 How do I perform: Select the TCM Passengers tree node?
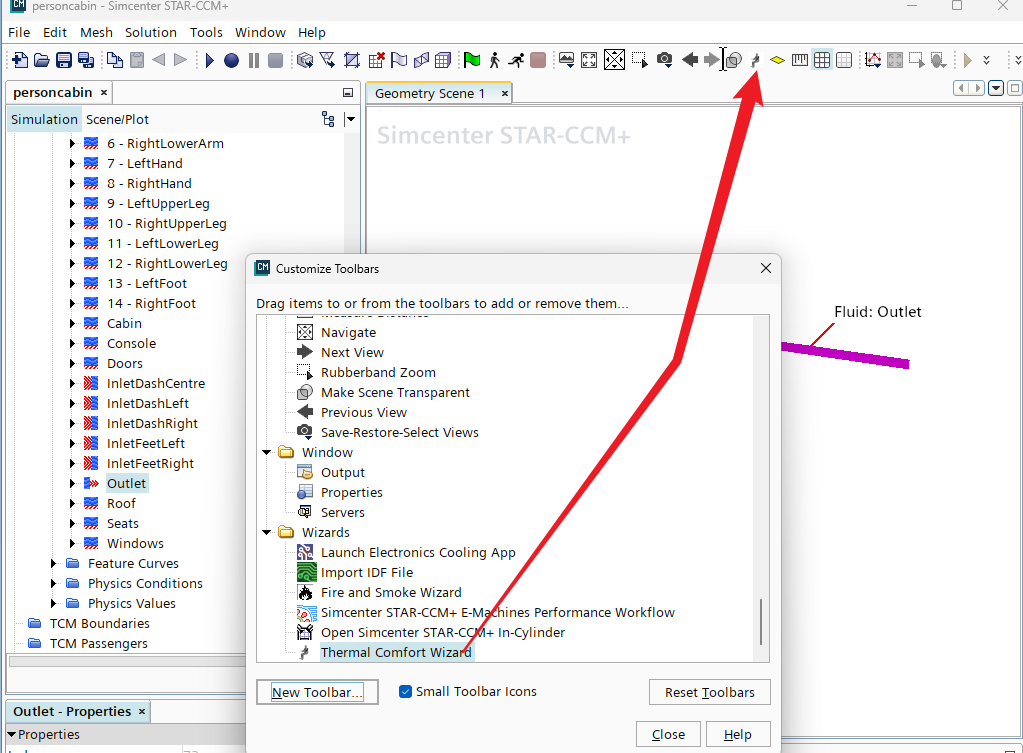coord(99,643)
